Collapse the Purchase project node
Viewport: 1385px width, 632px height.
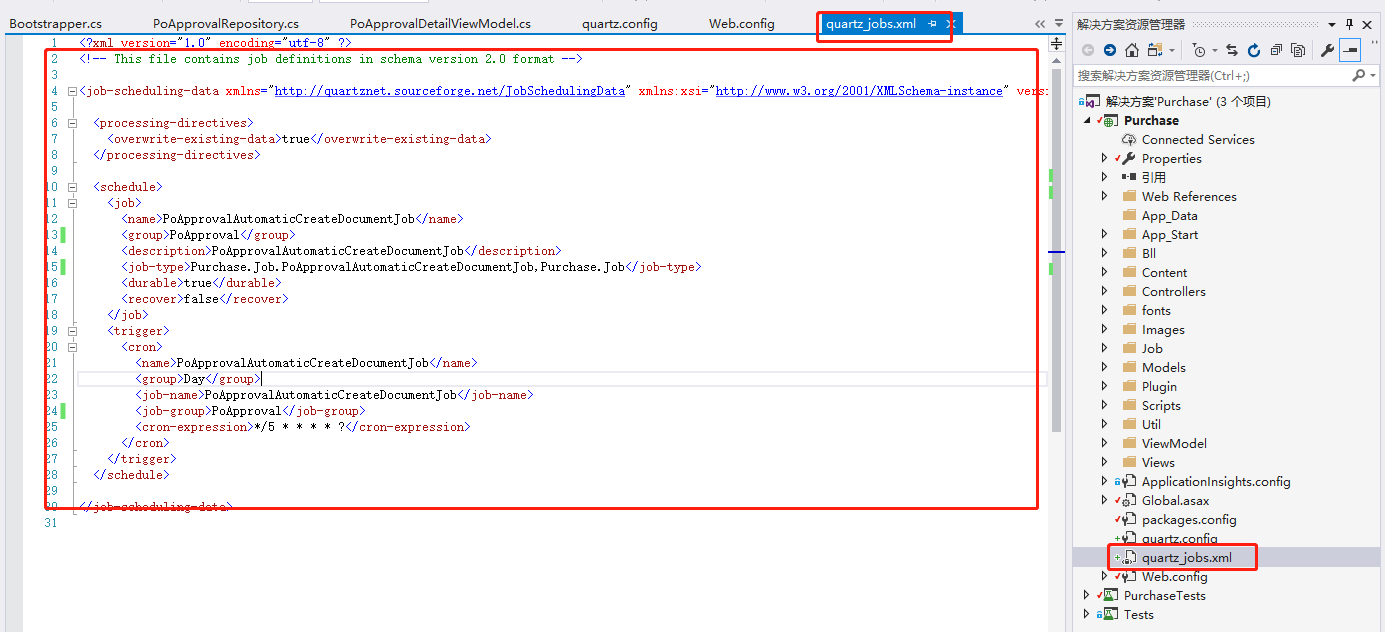point(1086,120)
